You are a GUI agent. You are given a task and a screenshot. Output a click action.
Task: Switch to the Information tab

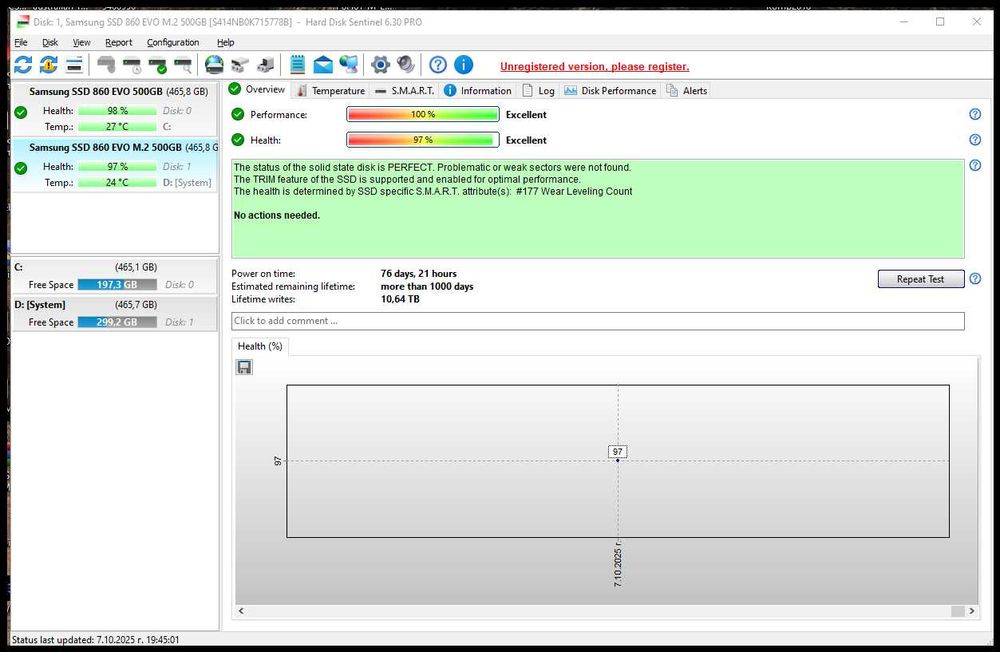coord(478,91)
